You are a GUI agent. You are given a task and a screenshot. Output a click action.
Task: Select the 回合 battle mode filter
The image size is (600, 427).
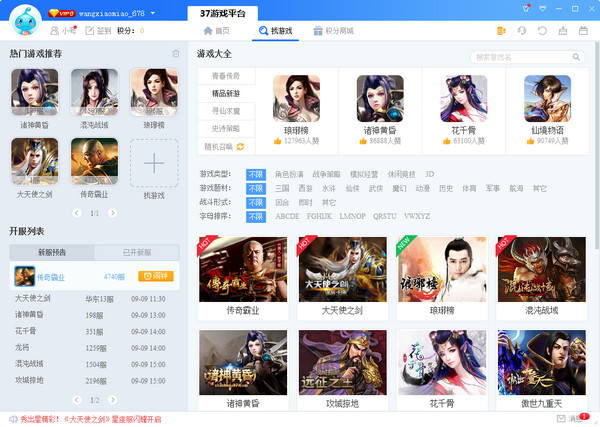pyautogui.click(x=283, y=202)
